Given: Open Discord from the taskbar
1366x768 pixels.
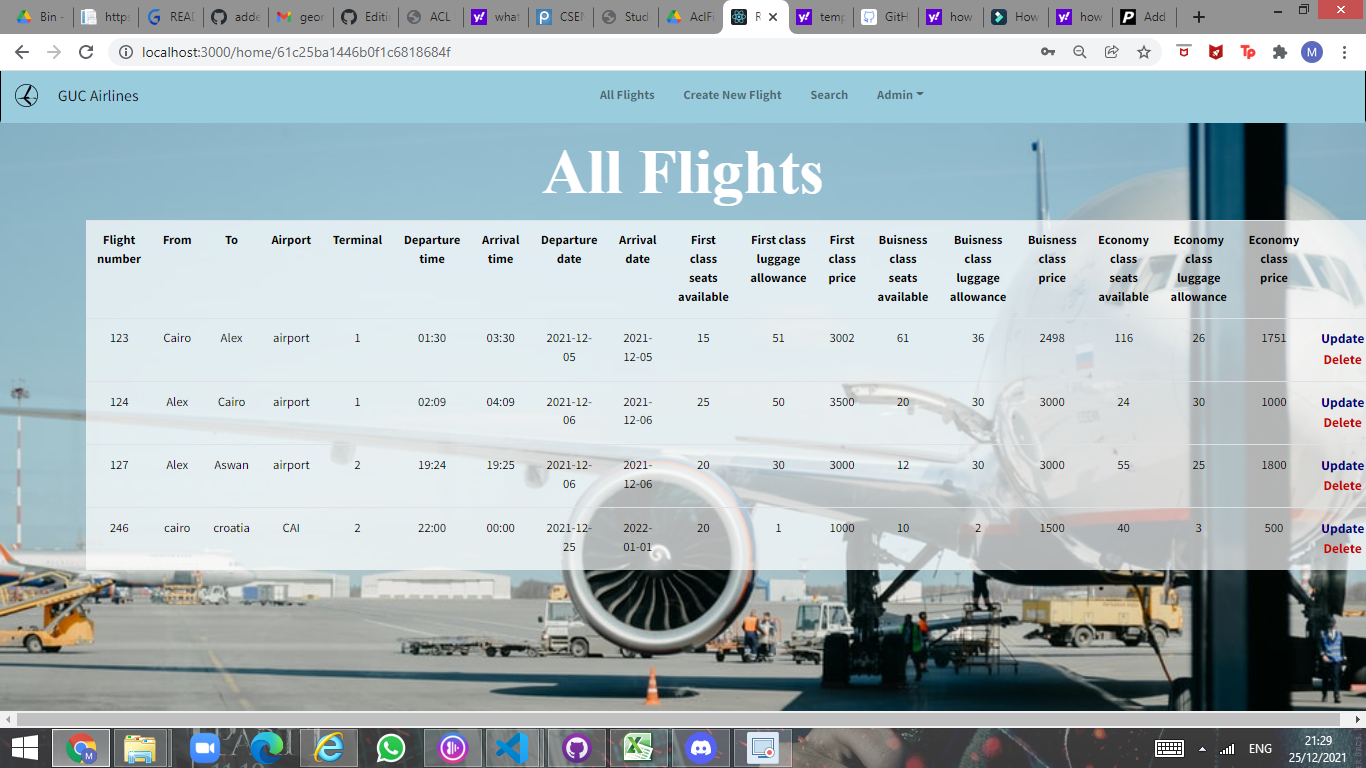Looking at the screenshot, I should pyautogui.click(x=701, y=748).
